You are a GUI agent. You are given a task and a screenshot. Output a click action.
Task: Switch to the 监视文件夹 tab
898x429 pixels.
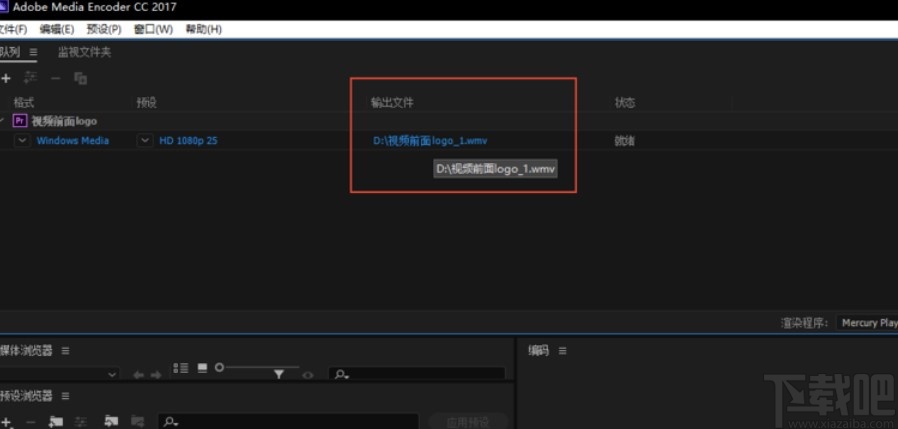pos(84,52)
